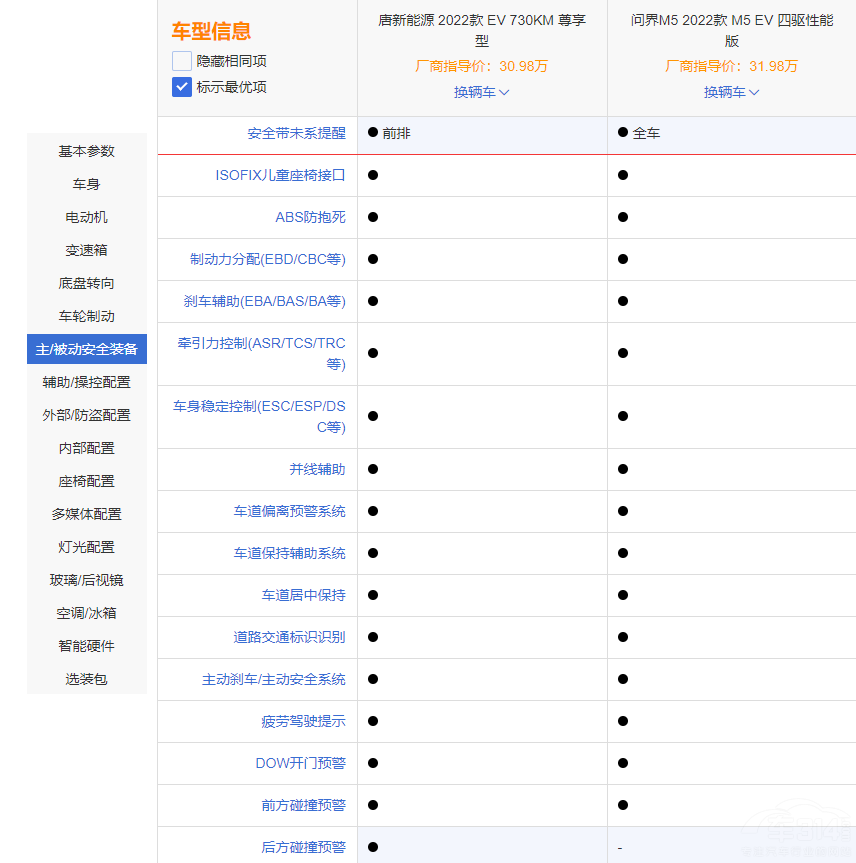
Task: Select 座椅配置 in the sidebar
Action: point(87,481)
